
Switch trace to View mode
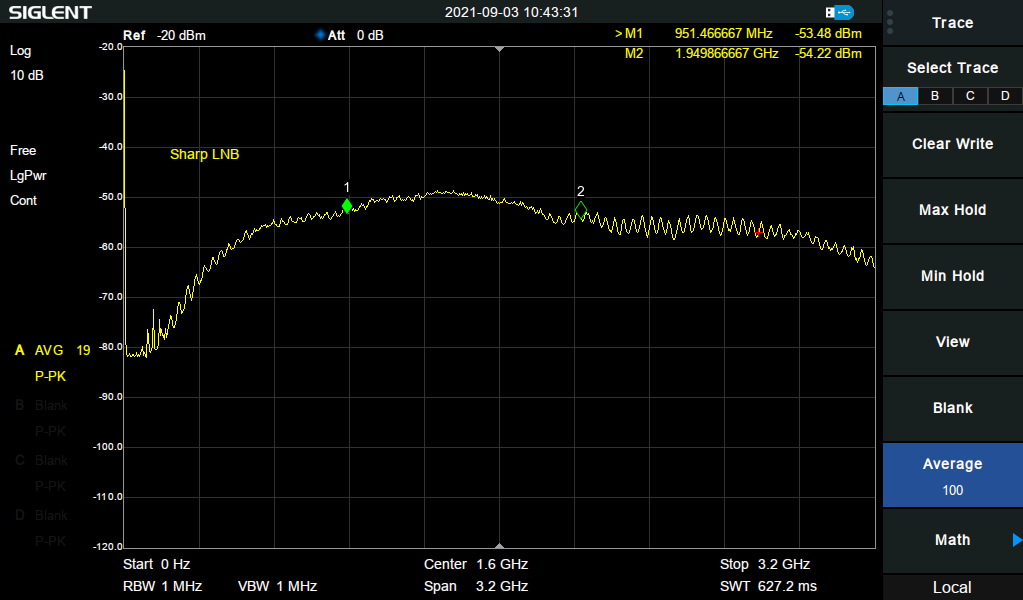[953, 342]
